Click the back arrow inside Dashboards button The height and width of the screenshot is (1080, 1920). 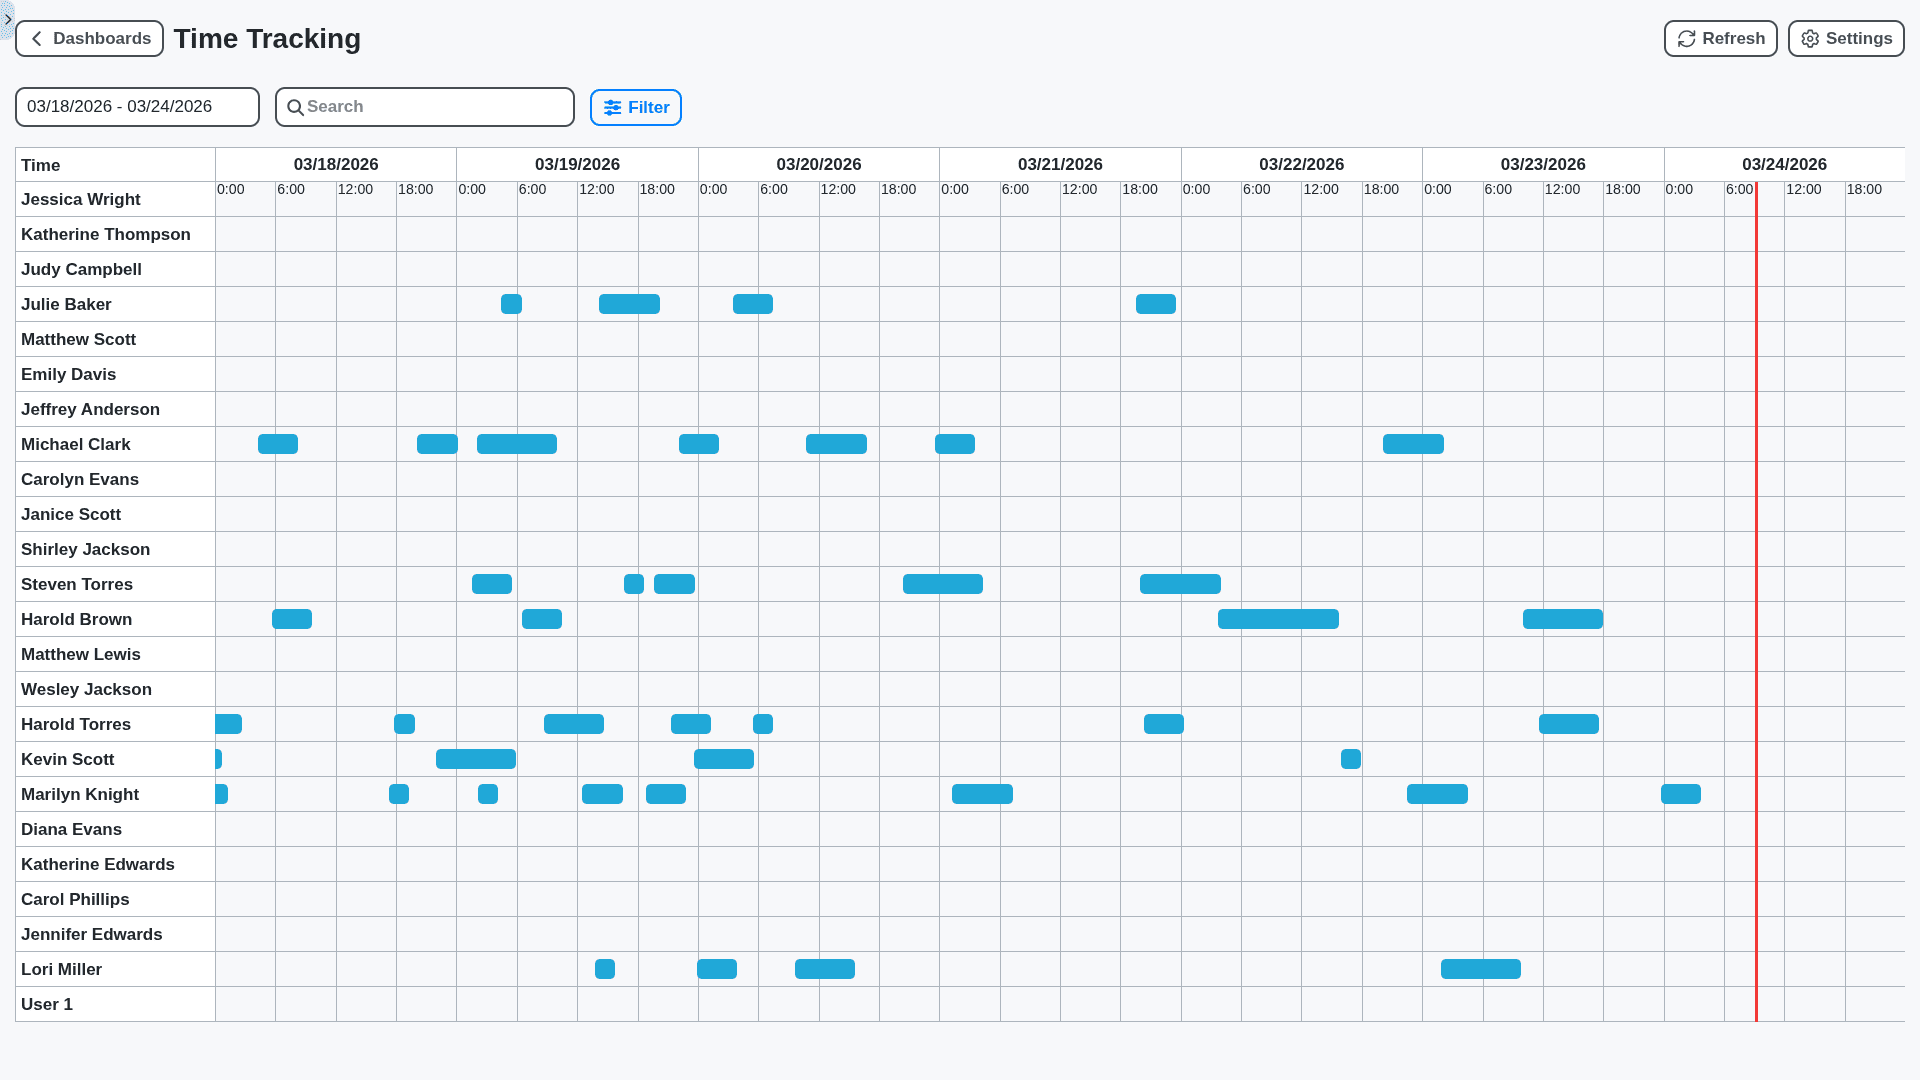36,38
